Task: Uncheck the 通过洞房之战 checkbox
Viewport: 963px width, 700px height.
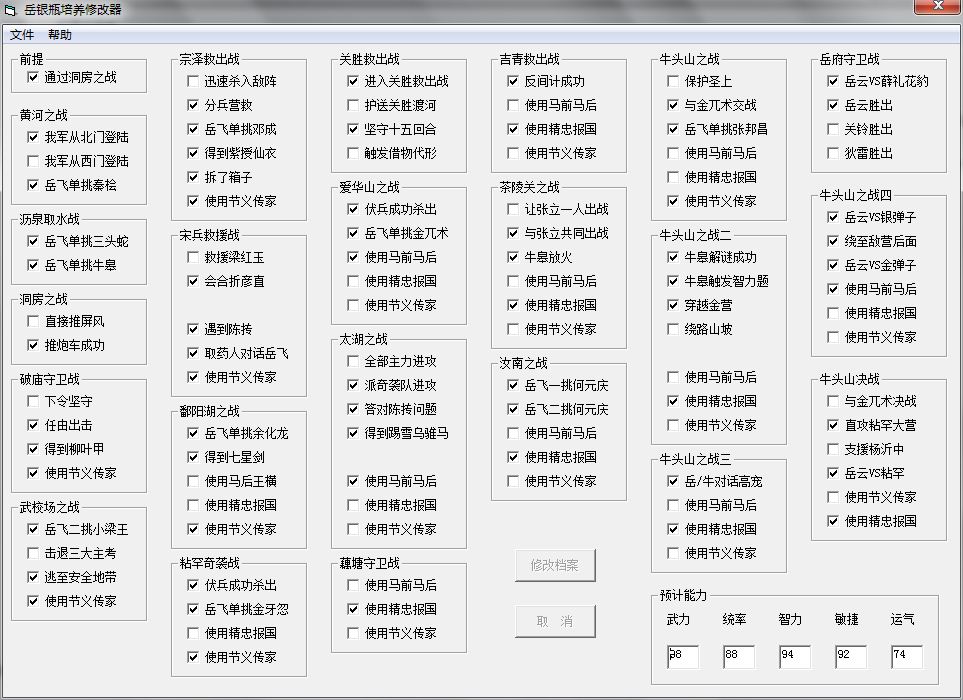Action: tap(34, 77)
